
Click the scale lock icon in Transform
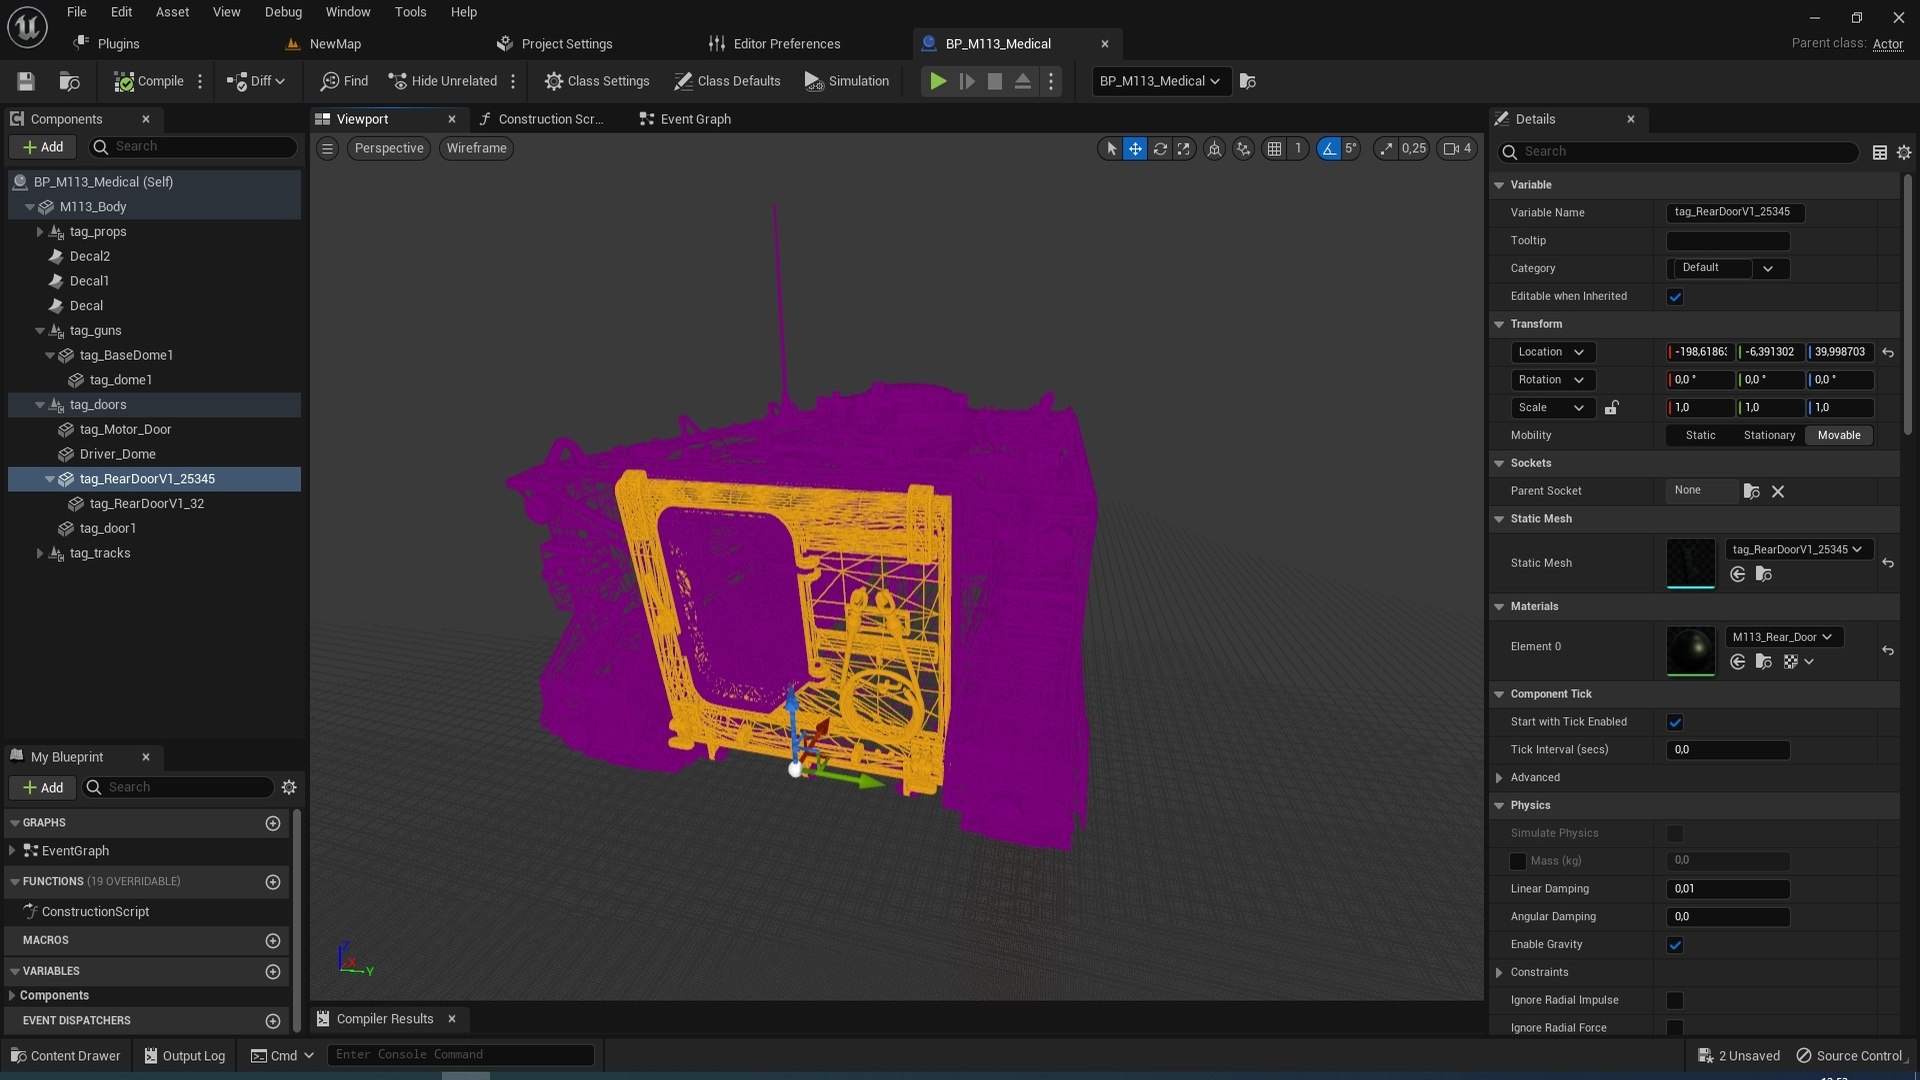pos(1611,407)
